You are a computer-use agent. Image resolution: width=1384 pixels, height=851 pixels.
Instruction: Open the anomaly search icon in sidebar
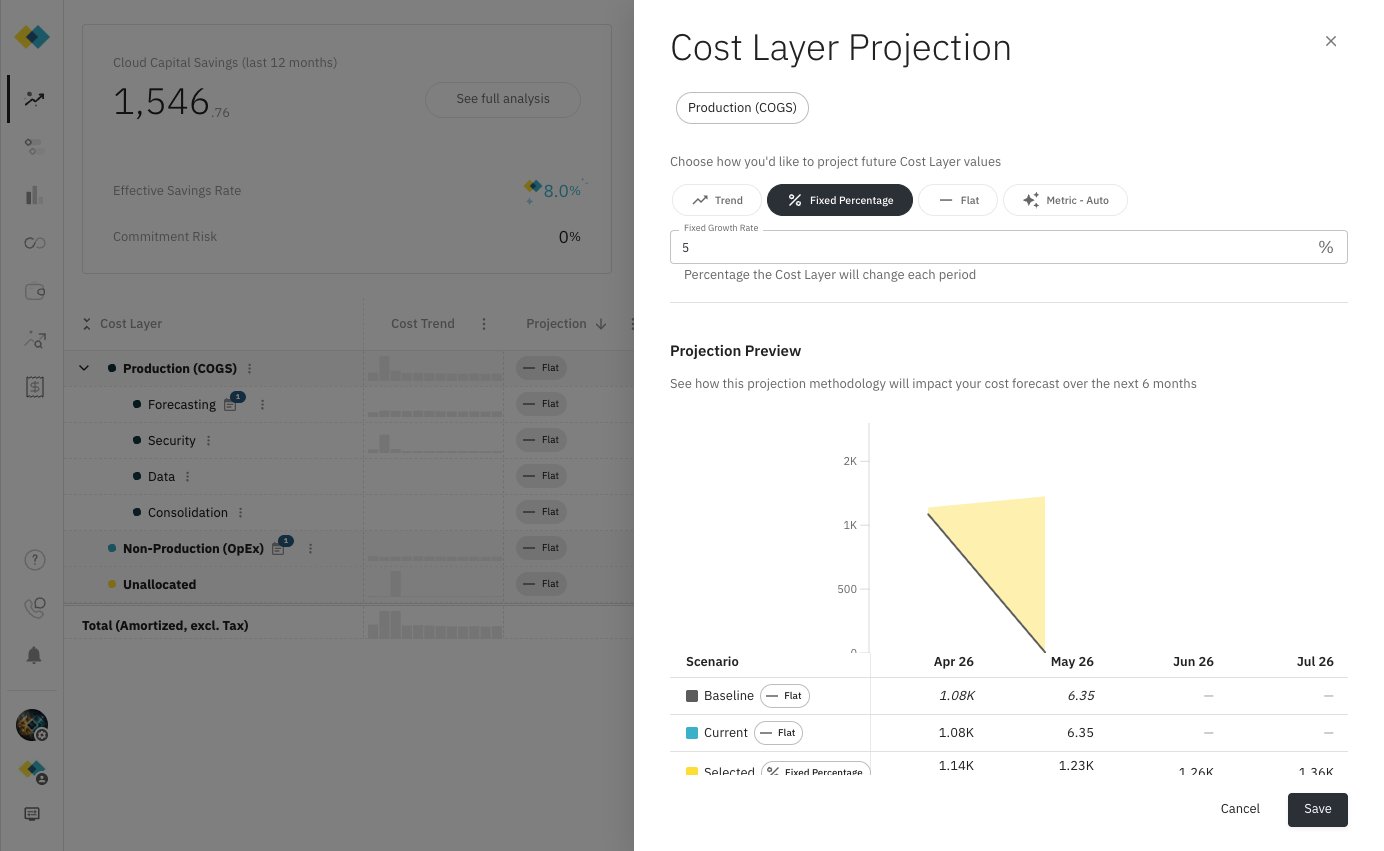(35, 340)
